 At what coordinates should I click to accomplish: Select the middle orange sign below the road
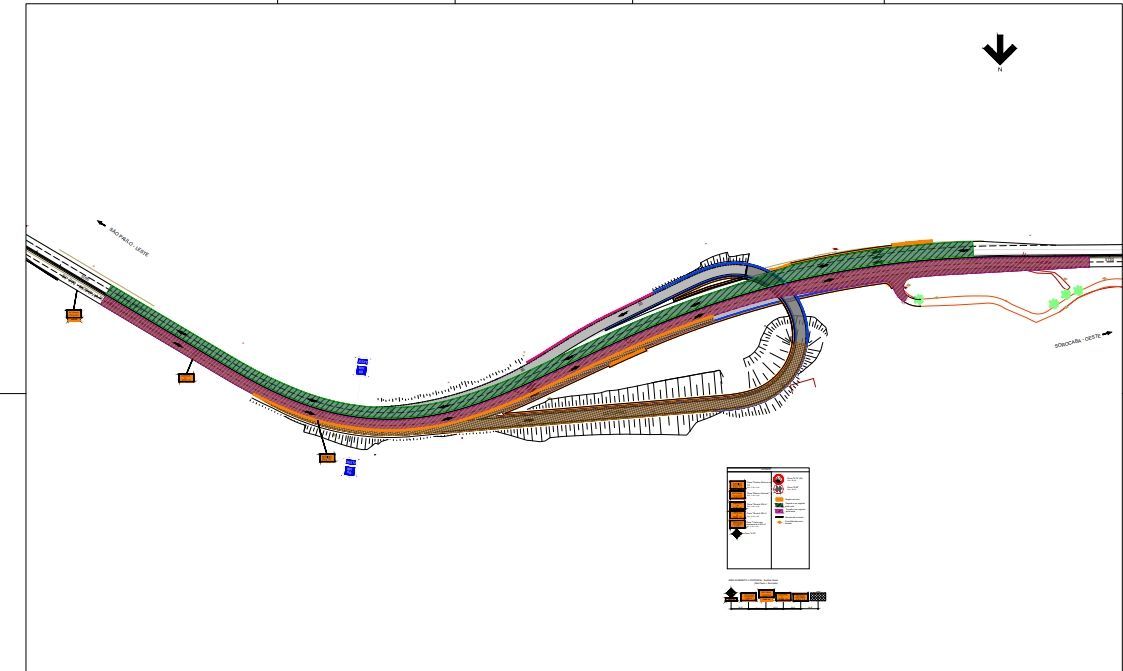pos(186,378)
